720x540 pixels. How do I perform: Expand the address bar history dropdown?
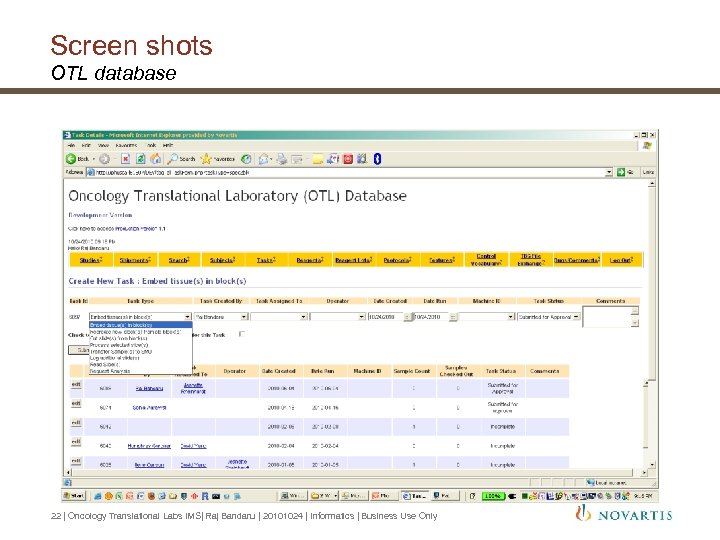pos(609,172)
